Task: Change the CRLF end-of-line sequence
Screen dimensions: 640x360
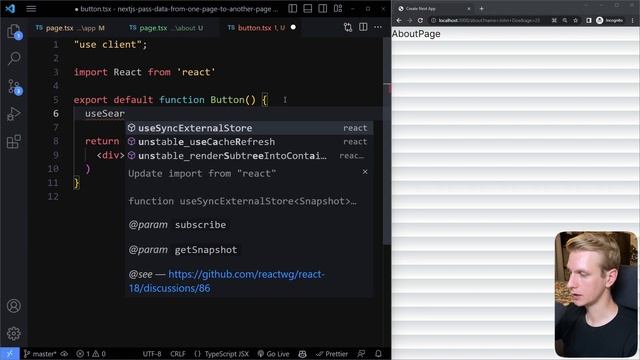Action: coord(178,354)
